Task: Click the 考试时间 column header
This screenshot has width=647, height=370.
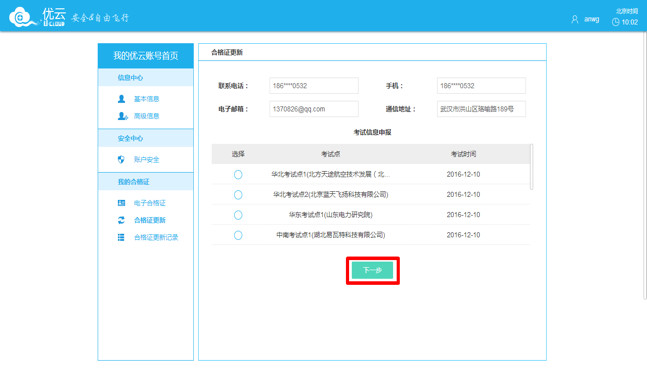Action: point(463,154)
